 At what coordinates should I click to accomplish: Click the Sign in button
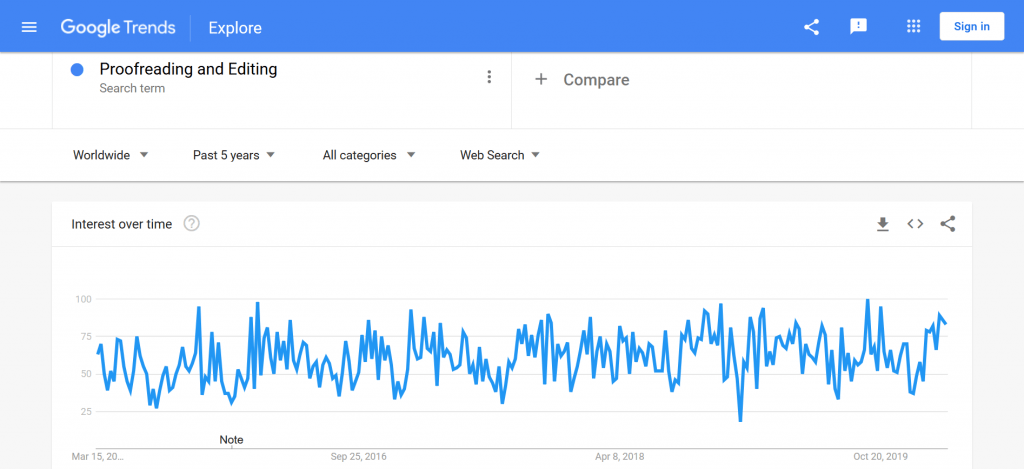click(x=972, y=27)
